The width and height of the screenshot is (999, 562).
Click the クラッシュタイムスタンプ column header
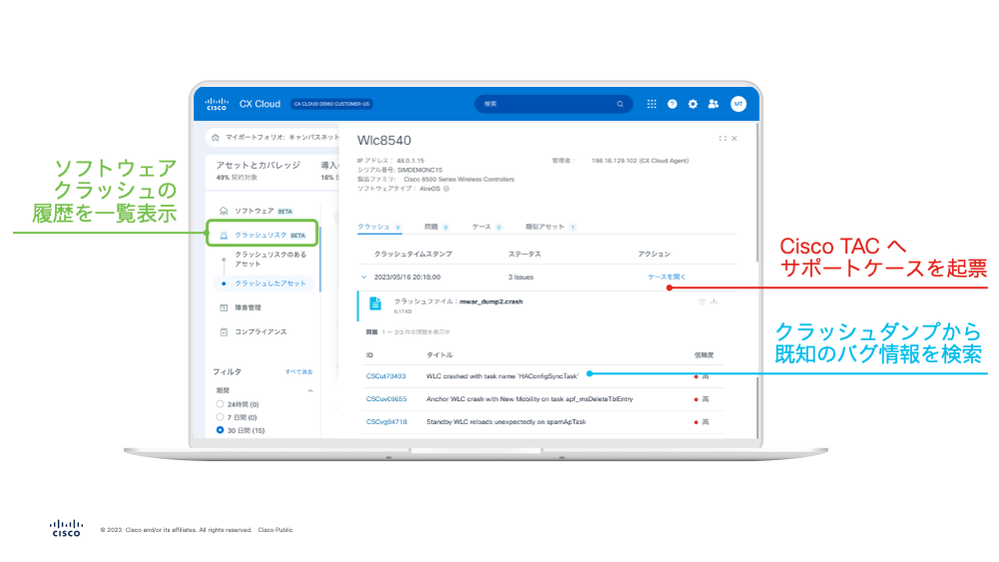(x=413, y=254)
